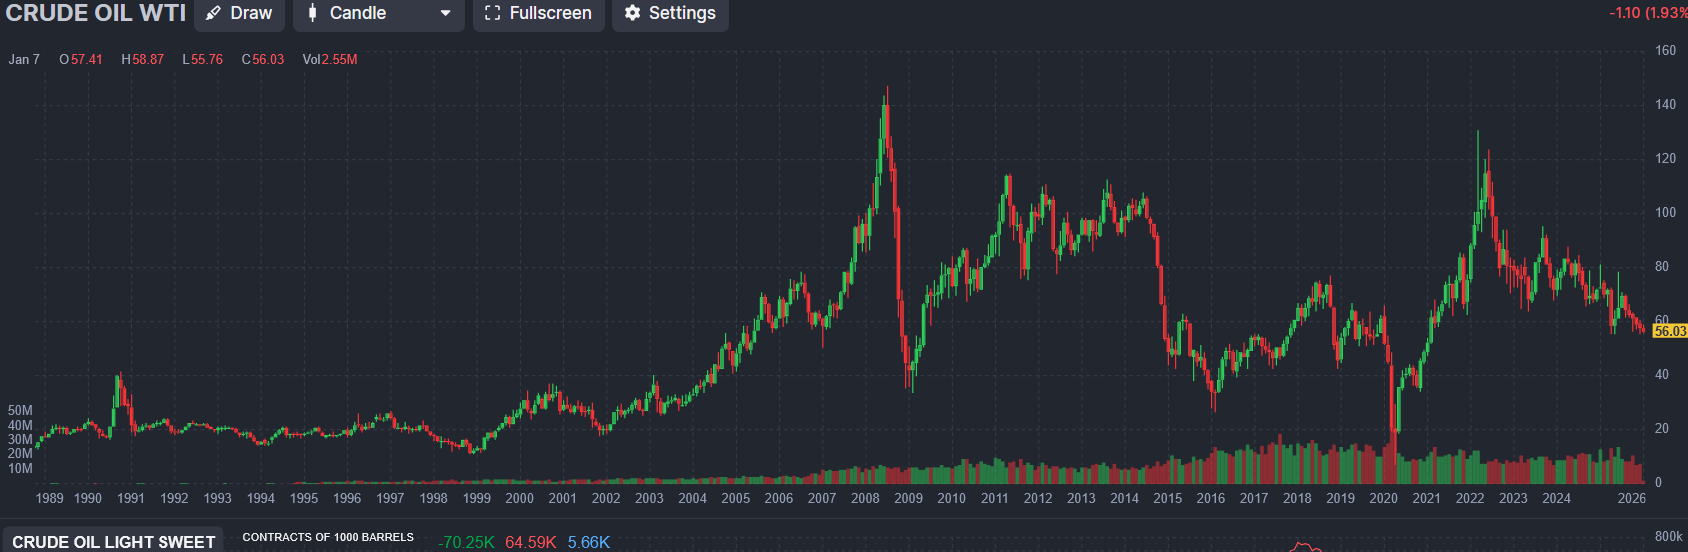Screen dimensions: 1688x552
Task: Click the red 64.59K value
Action: 530,542
